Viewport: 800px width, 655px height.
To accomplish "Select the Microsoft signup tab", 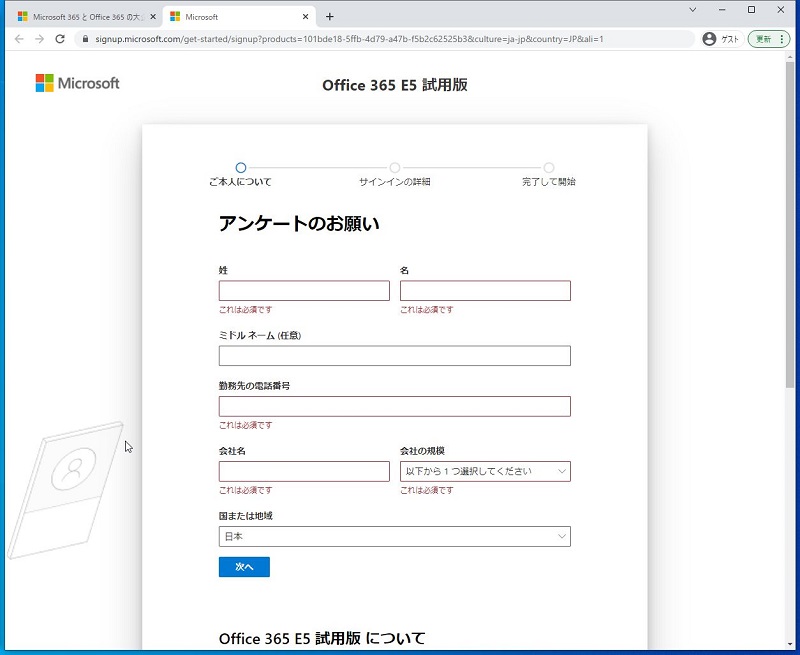I will point(239,17).
